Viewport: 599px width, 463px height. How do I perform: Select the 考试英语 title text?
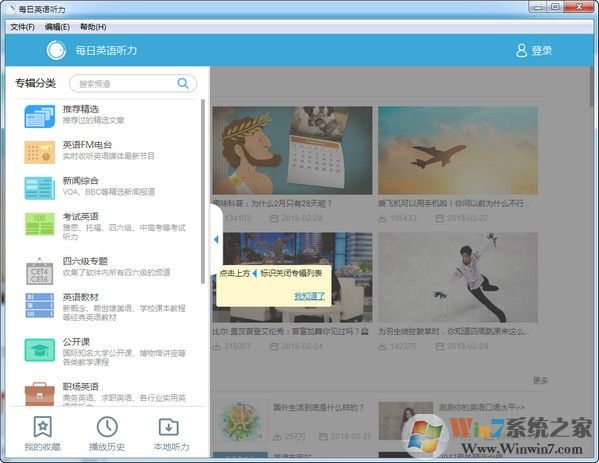click(x=80, y=217)
